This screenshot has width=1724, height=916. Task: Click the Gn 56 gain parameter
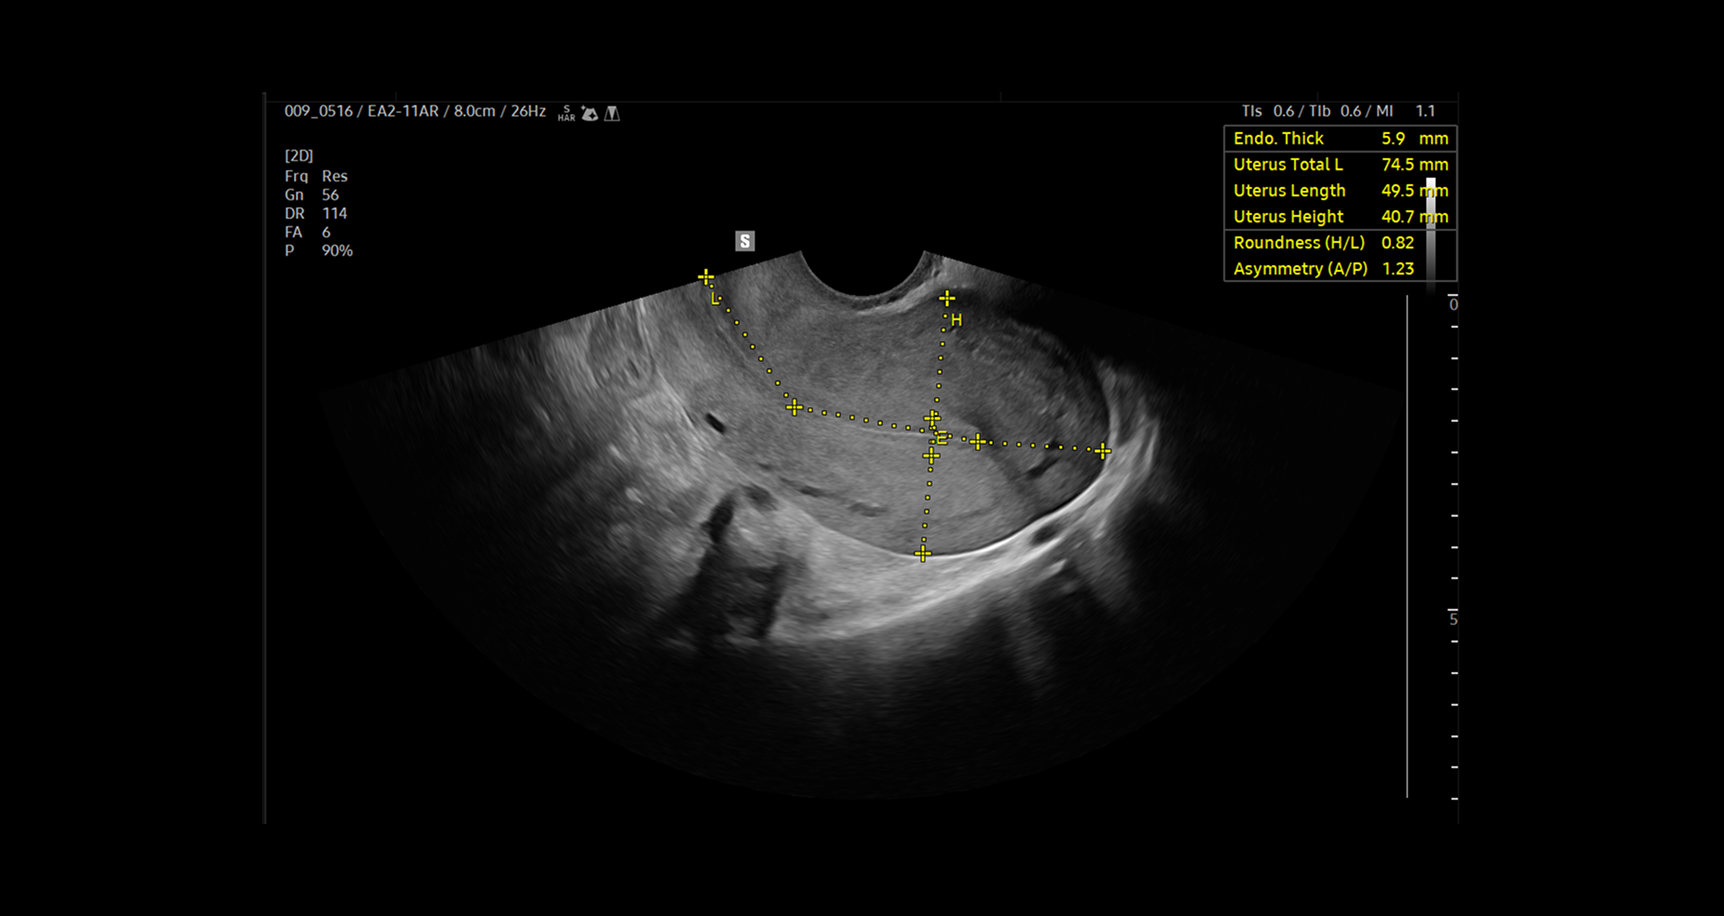pos(312,195)
